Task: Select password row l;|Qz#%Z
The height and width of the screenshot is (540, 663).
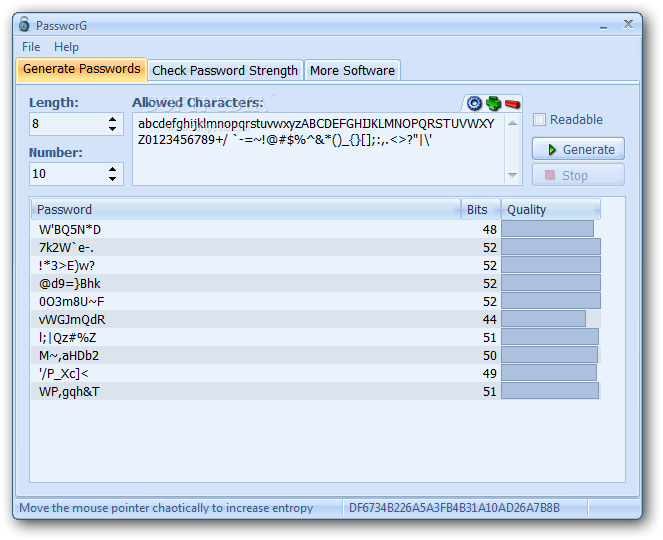Action: 316,337
